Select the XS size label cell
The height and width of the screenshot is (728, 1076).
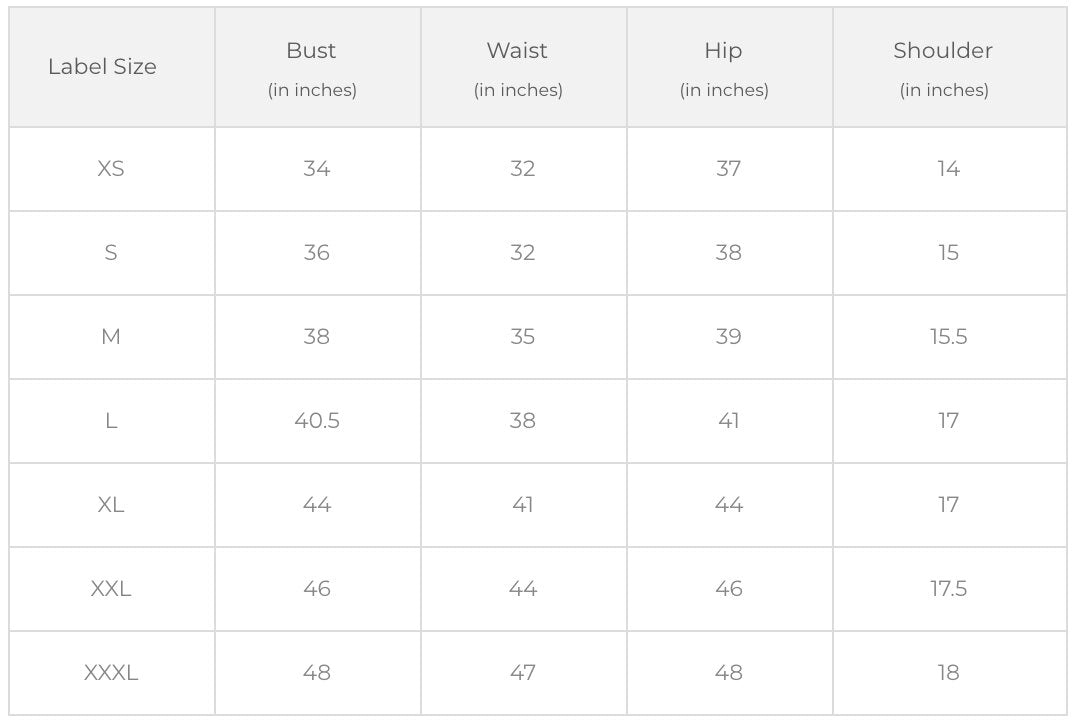[x=111, y=169]
